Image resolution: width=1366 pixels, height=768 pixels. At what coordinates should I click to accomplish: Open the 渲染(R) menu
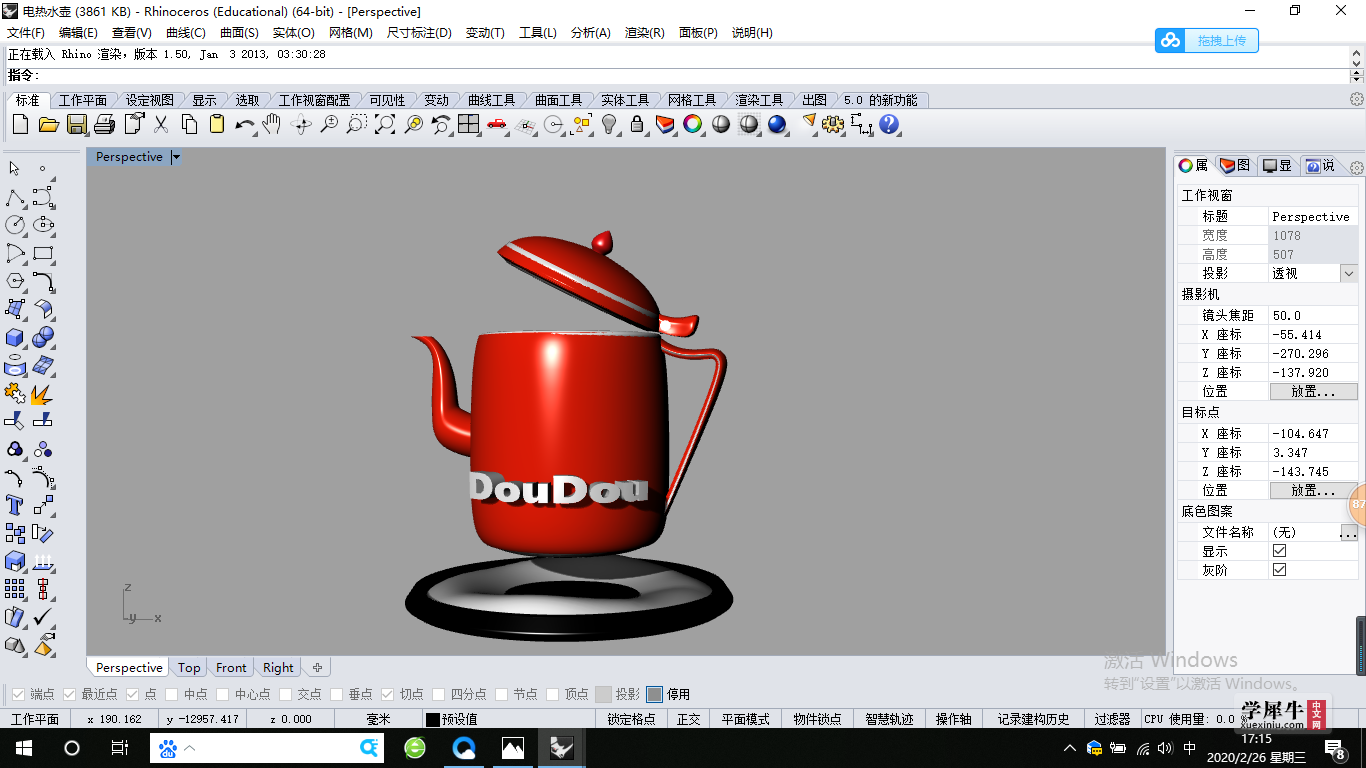644,33
